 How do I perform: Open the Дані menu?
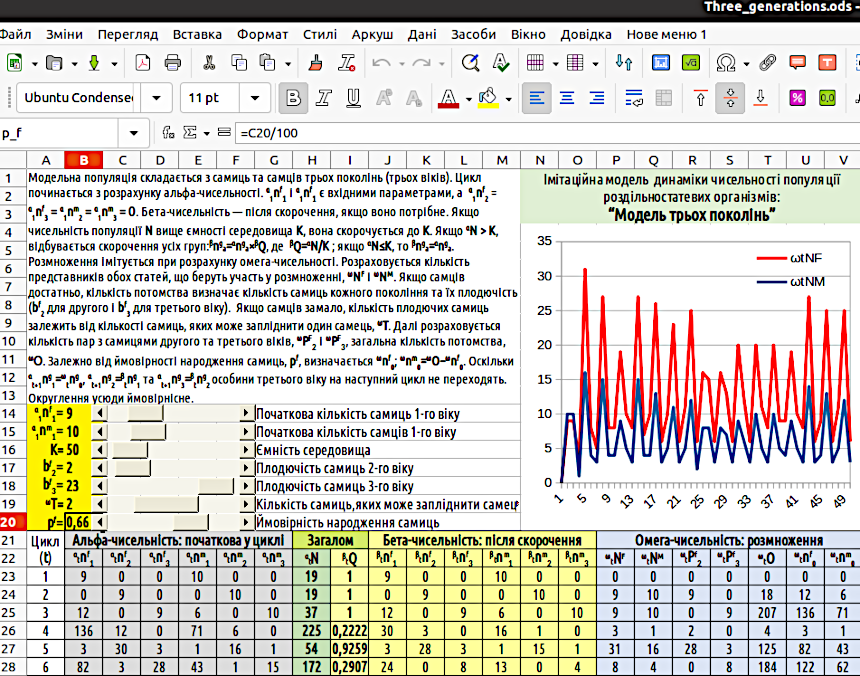423,34
